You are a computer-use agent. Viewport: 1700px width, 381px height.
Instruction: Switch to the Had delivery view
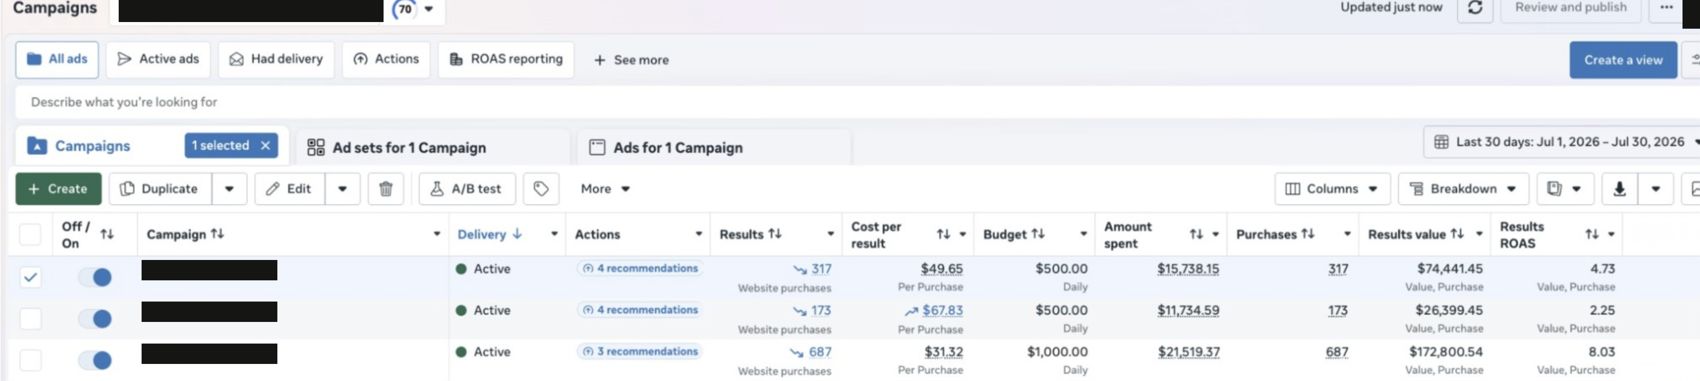tap(276, 59)
